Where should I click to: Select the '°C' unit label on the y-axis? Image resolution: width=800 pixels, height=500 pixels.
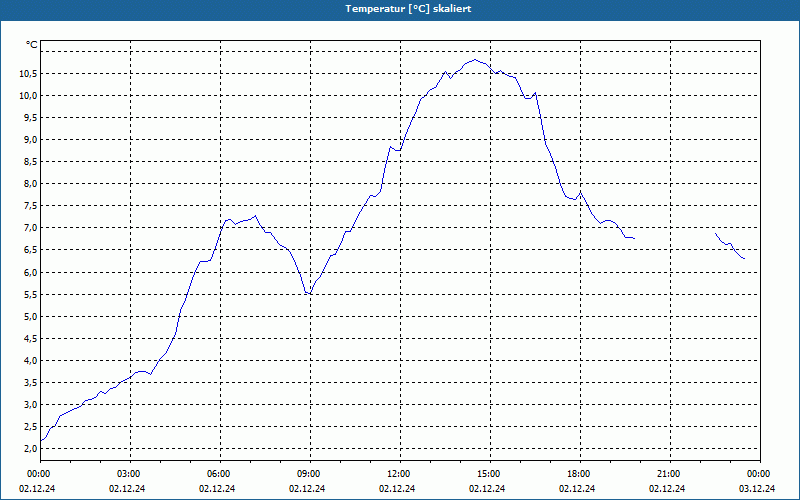click(32, 45)
